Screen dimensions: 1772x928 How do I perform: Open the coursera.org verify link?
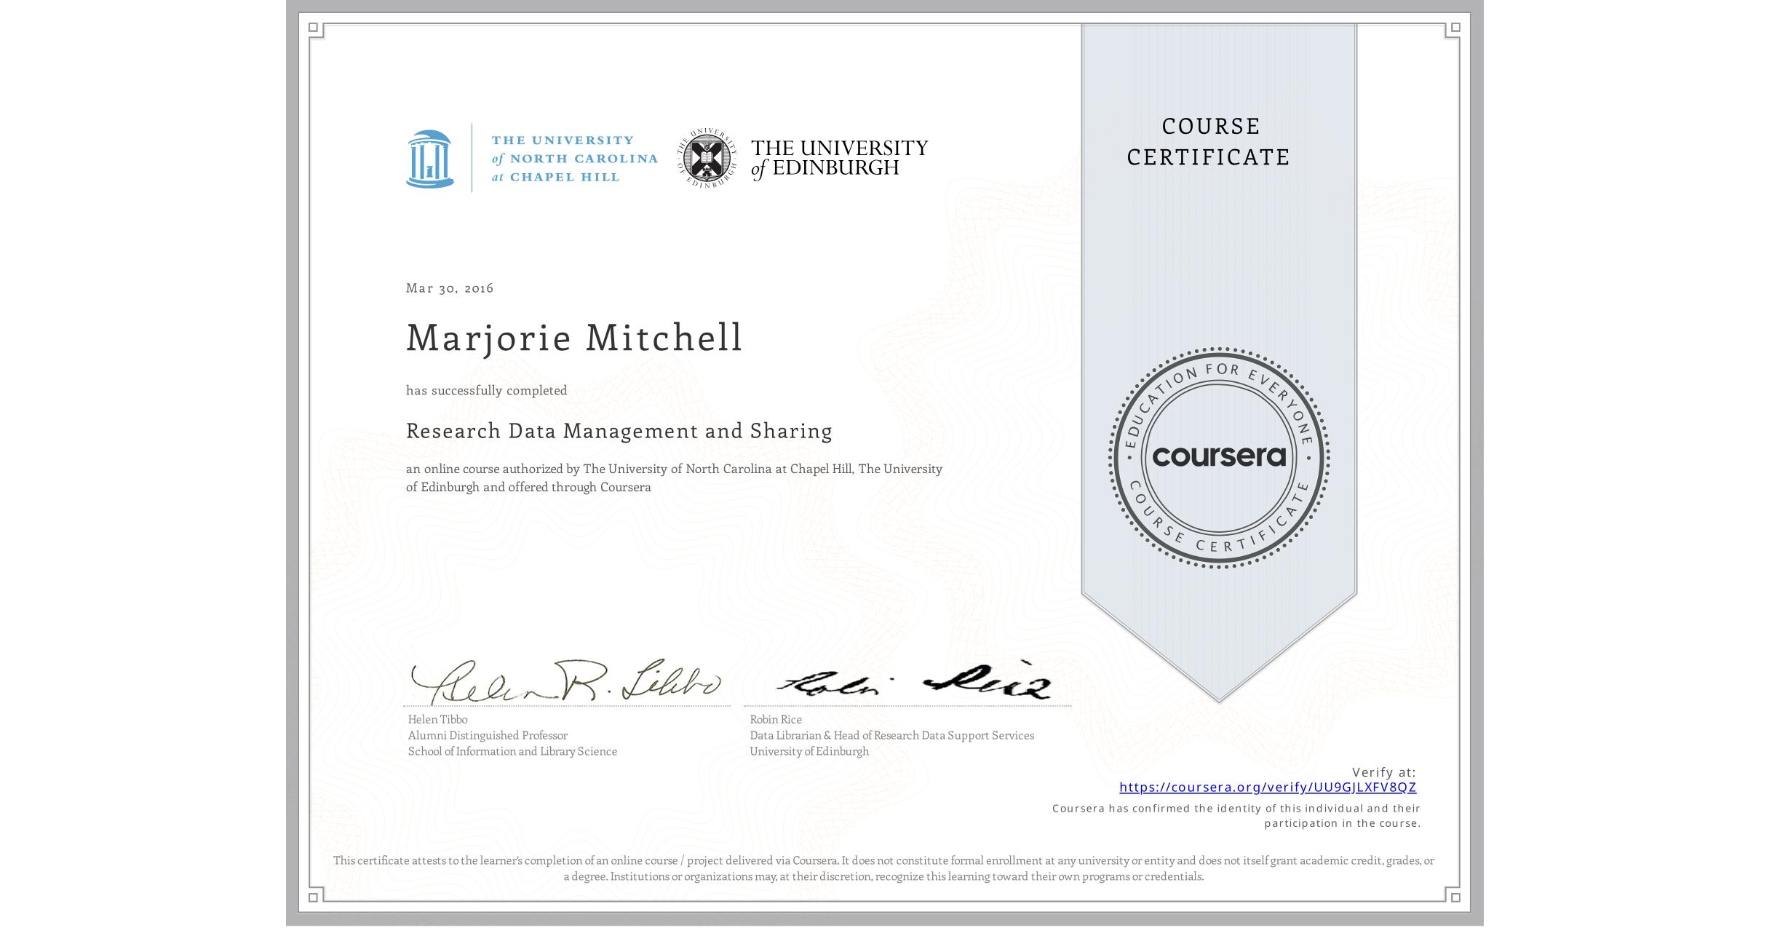coord(1267,787)
